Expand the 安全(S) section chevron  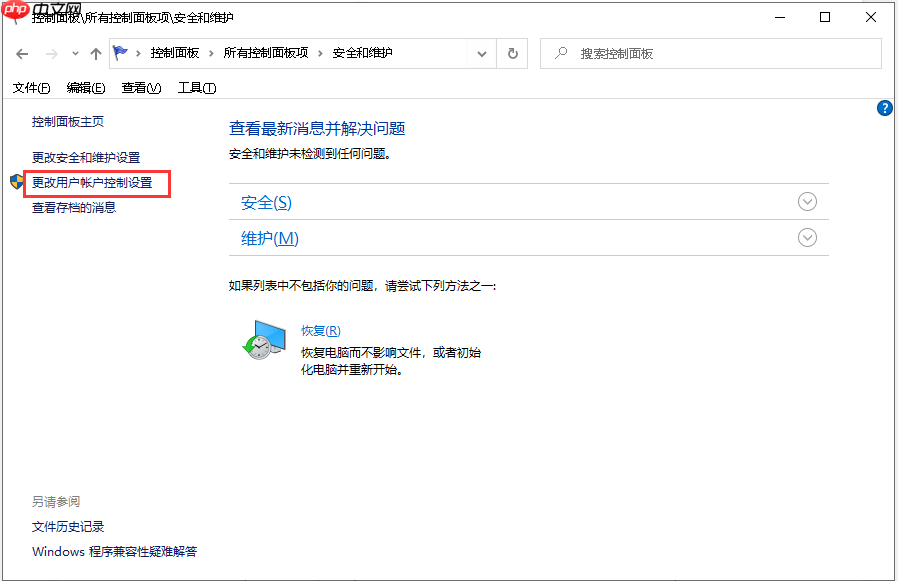point(806,201)
